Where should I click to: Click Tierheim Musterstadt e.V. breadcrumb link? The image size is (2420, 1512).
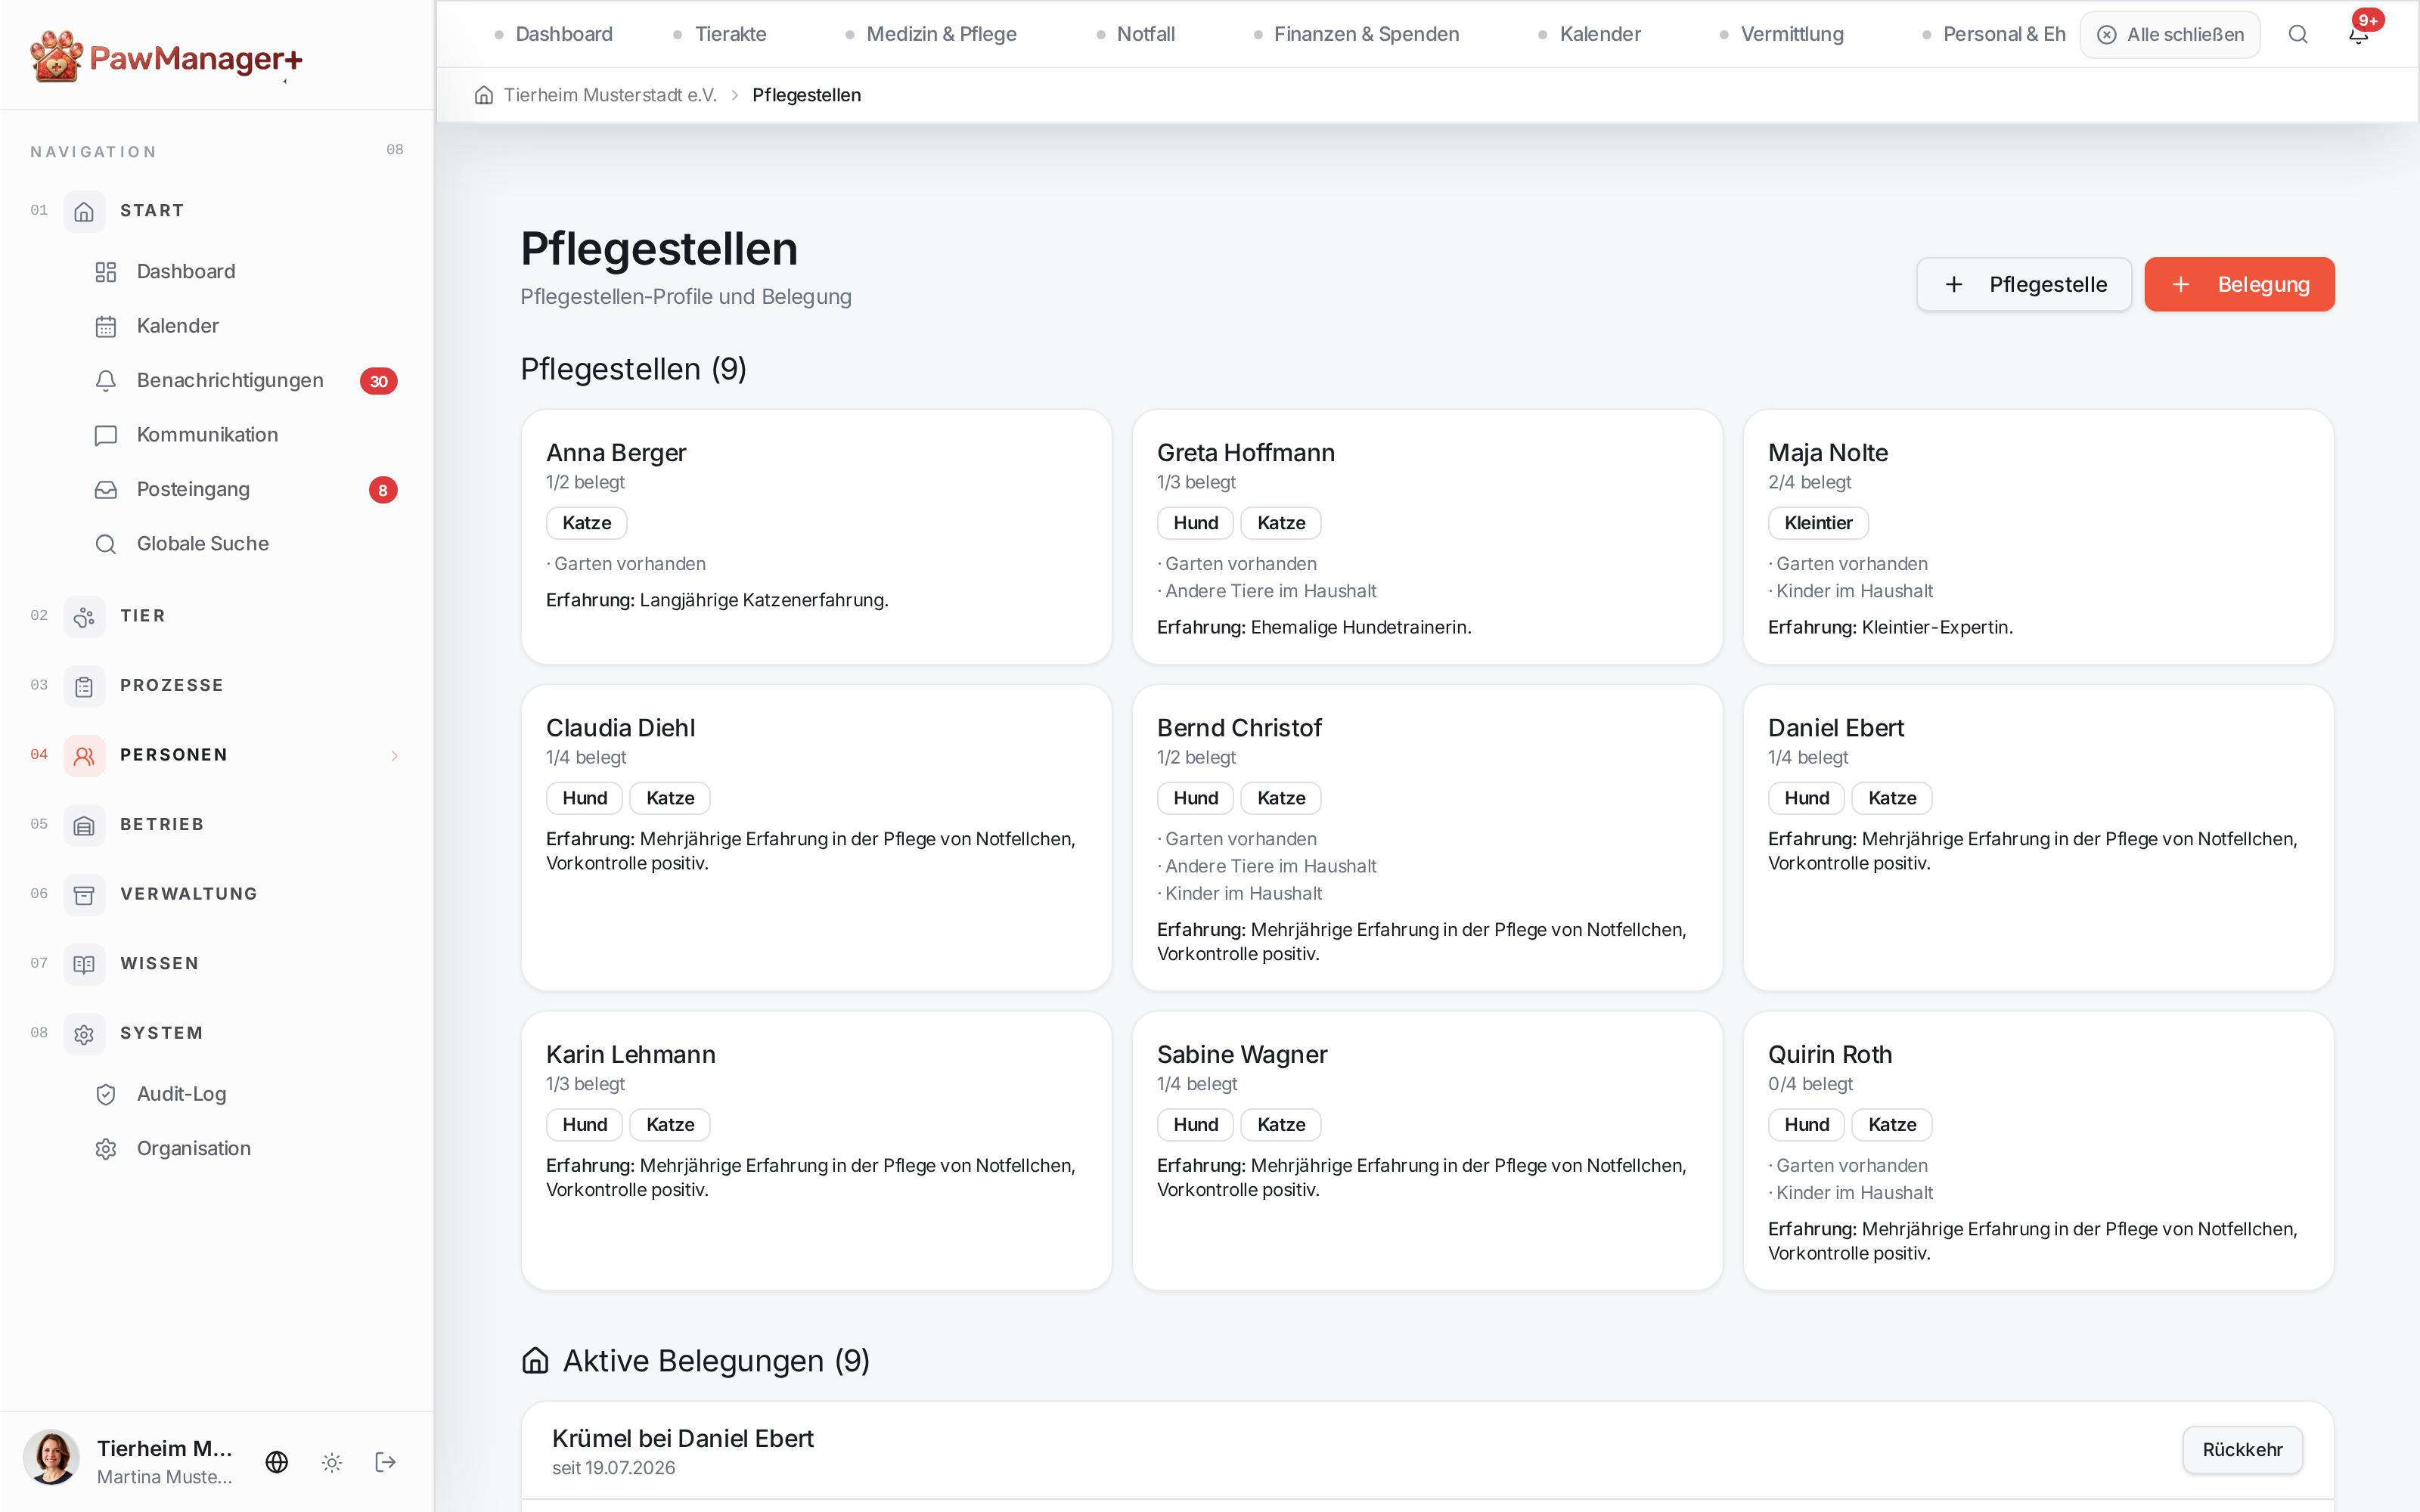[610, 95]
